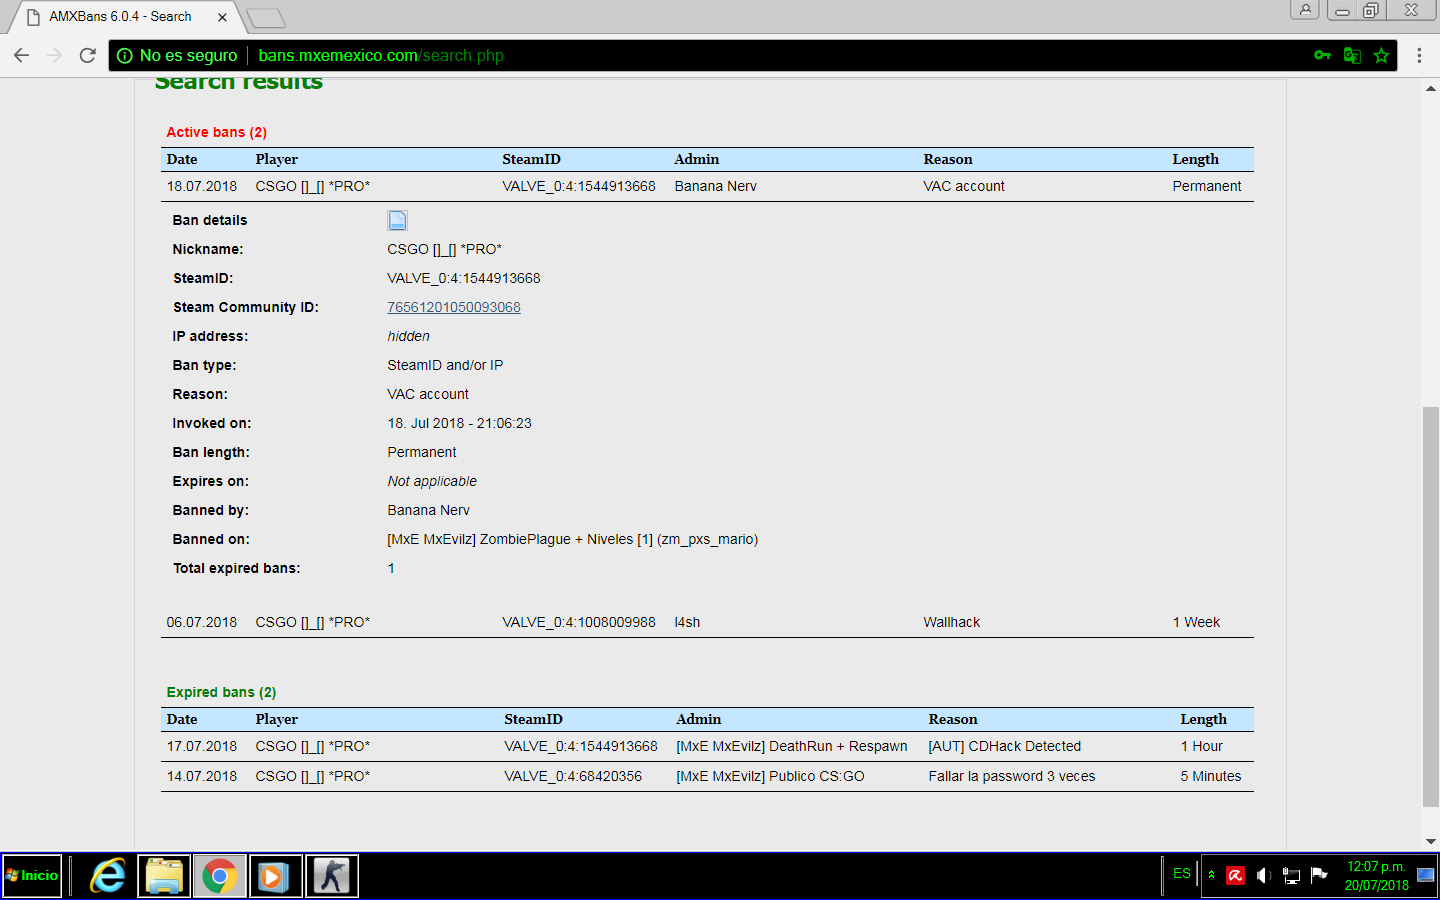The width and height of the screenshot is (1440, 900).
Task: Click the Invoked on date 18. Jul 2018
Action: pyautogui.click(x=459, y=423)
